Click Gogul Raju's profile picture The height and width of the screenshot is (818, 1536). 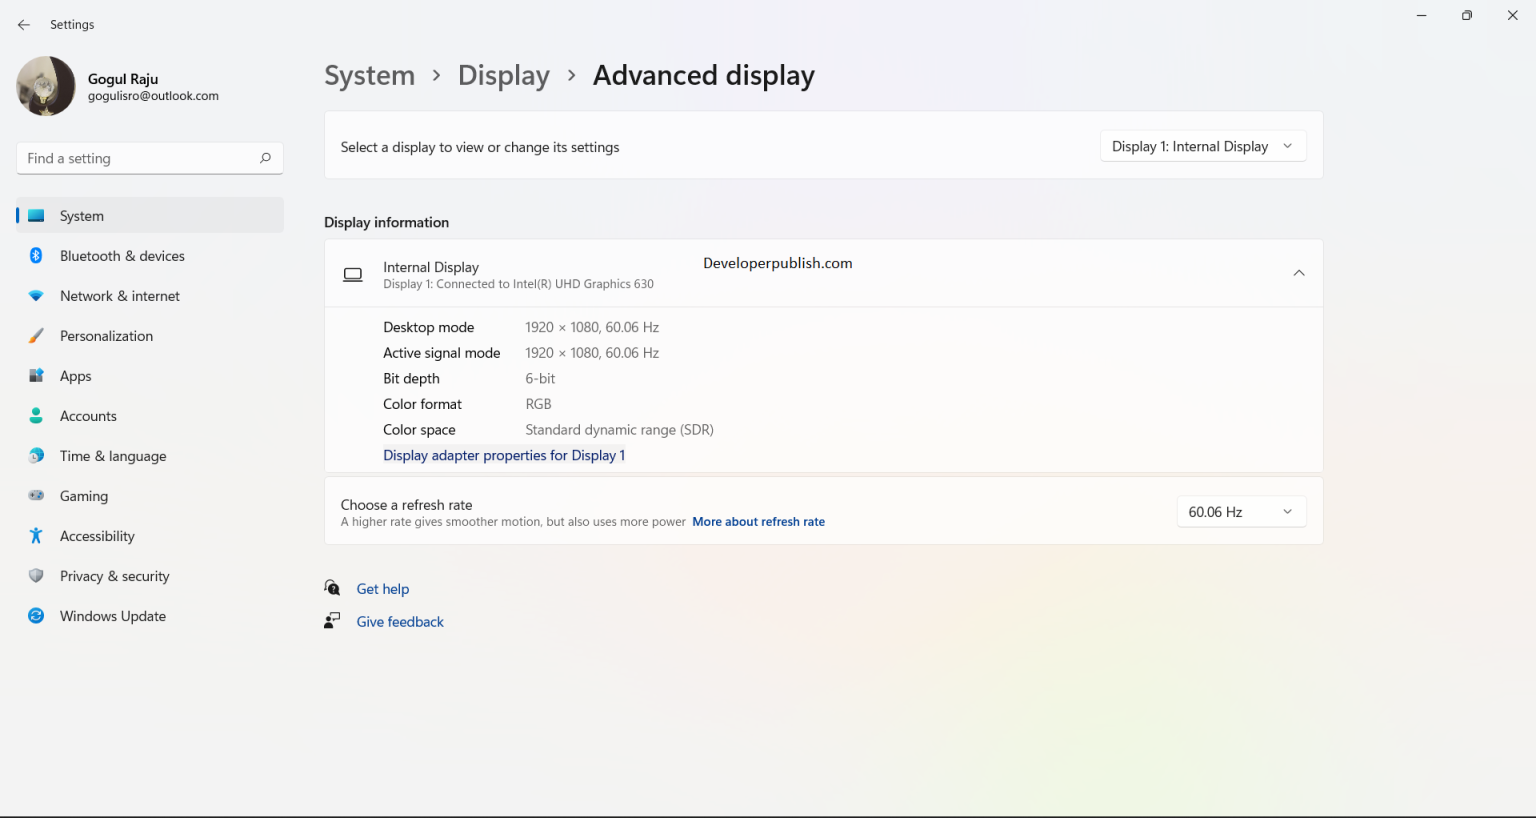click(x=45, y=86)
